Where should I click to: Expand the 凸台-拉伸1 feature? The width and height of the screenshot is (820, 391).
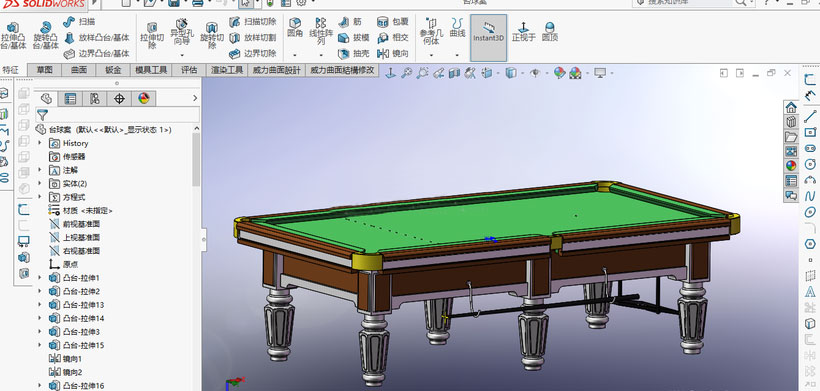pyautogui.click(x=40, y=278)
